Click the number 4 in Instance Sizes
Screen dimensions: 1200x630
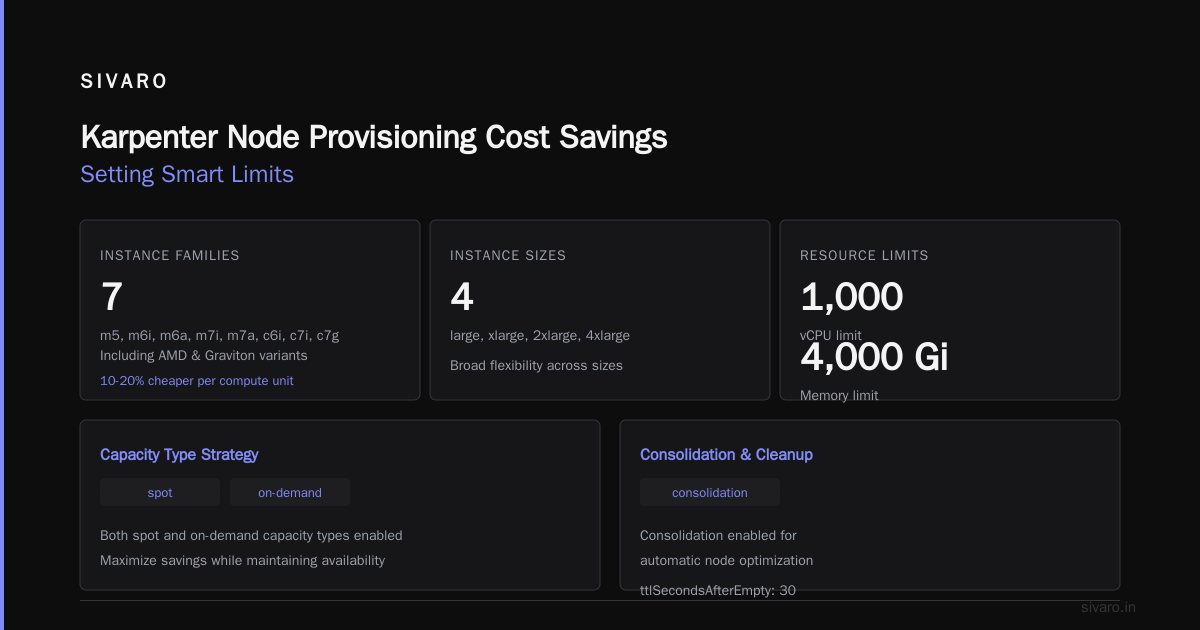(x=462, y=297)
